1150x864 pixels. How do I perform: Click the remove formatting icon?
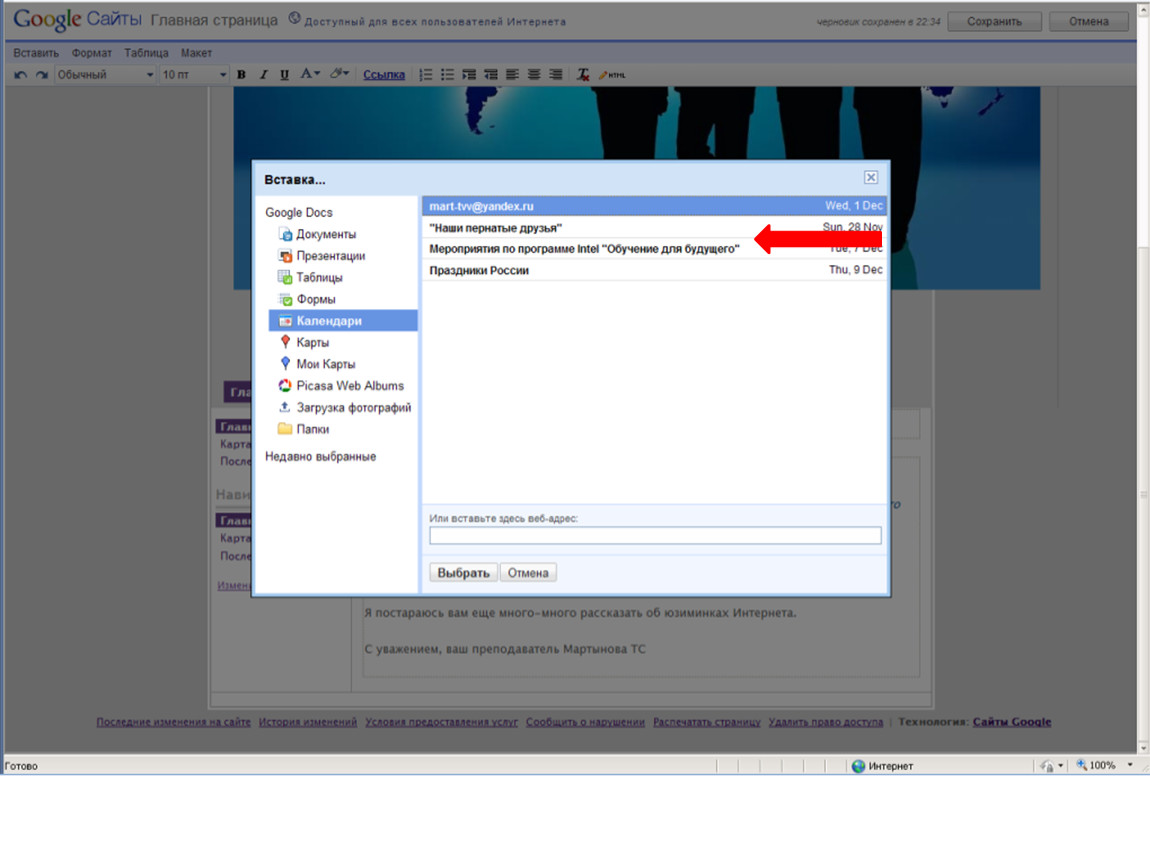coord(583,75)
